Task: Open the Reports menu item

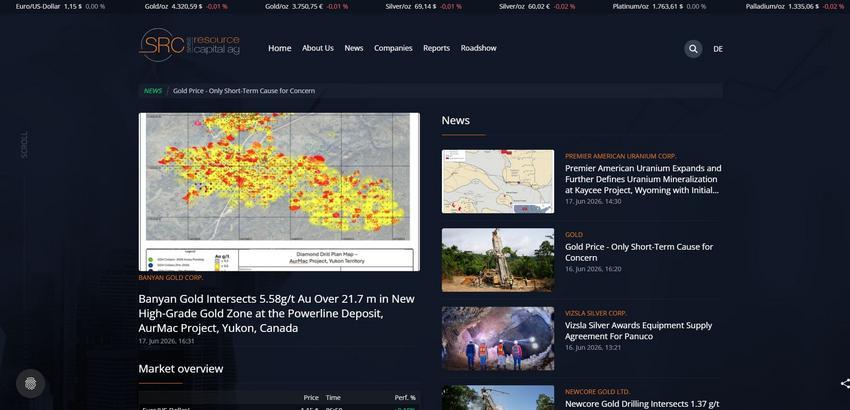Action: 436,48
